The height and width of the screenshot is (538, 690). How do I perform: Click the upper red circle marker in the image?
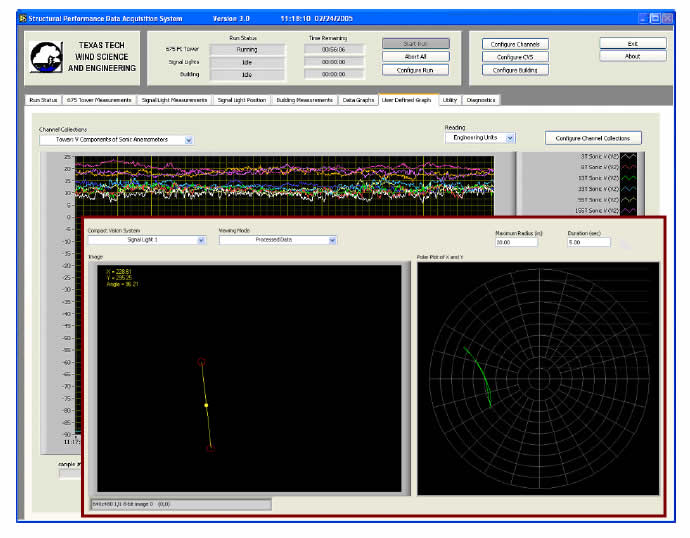[x=202, y=362]
